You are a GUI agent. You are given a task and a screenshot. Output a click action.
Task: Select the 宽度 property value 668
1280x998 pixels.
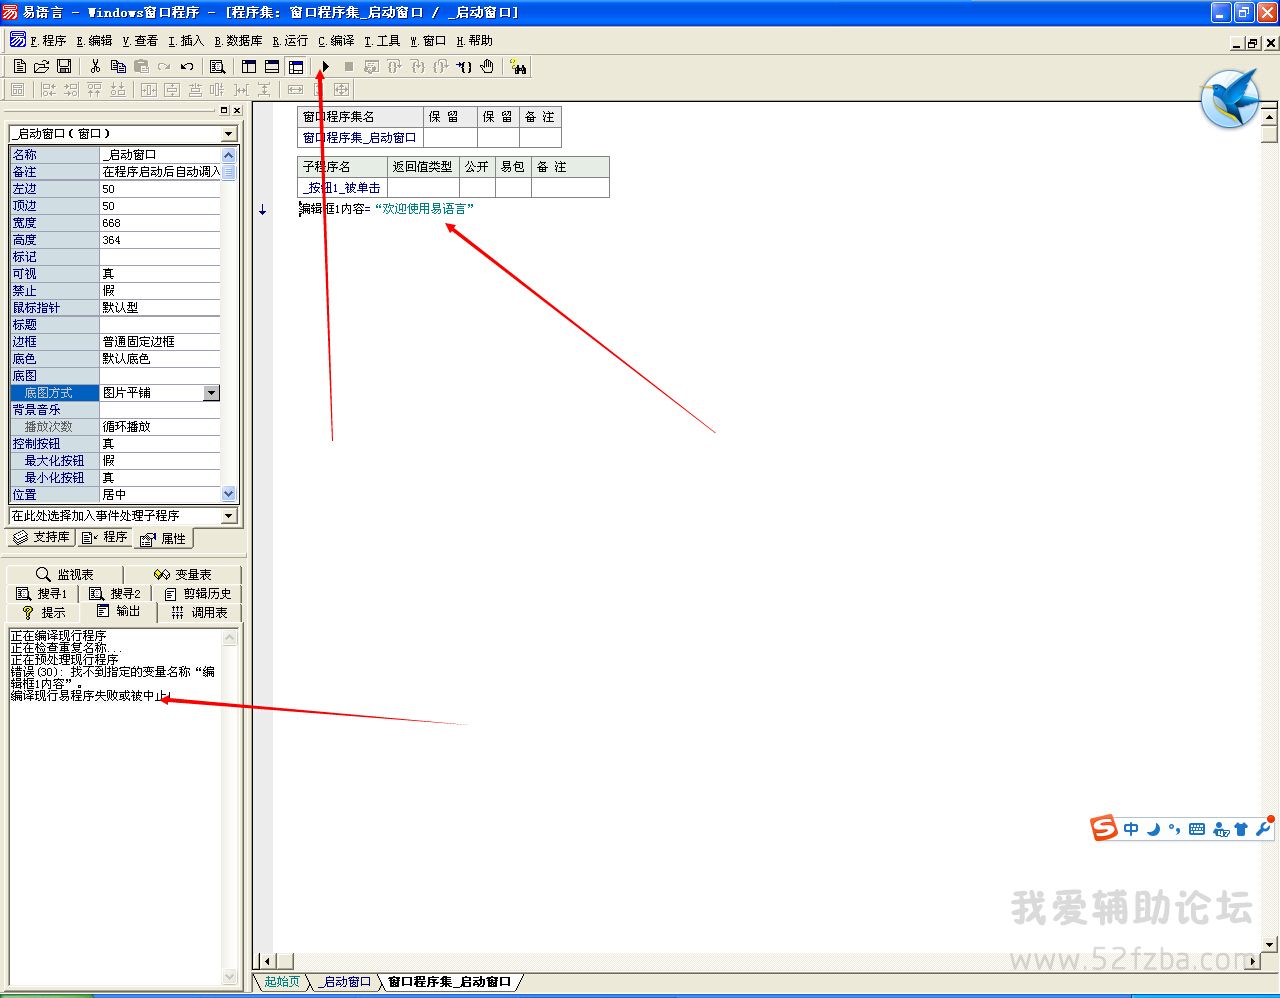[x=160, y=223]
